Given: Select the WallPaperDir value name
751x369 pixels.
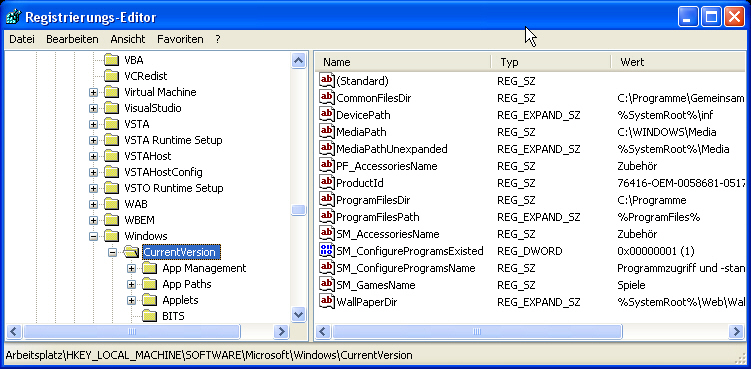Looking at the screenshot, I should click(366, 302).
